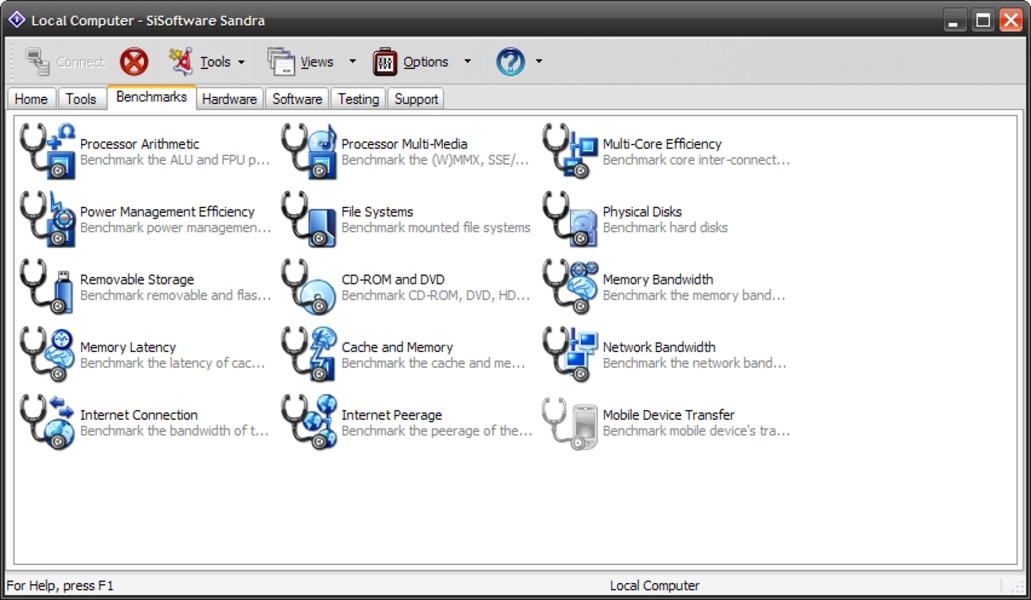1031x600 pixels.
Task: Select the Multi-Core Efficiency benchmark icon
Action: (x=570, y=151)
